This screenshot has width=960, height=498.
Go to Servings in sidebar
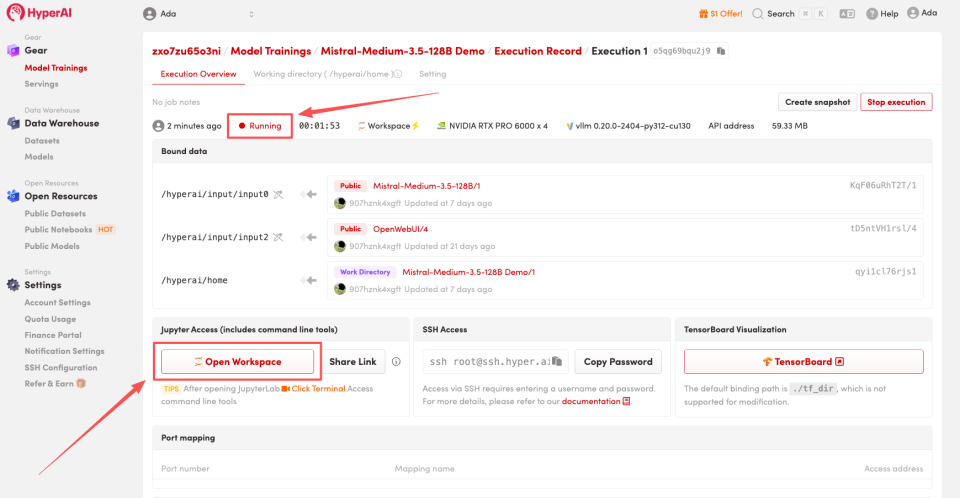[42, 84]
